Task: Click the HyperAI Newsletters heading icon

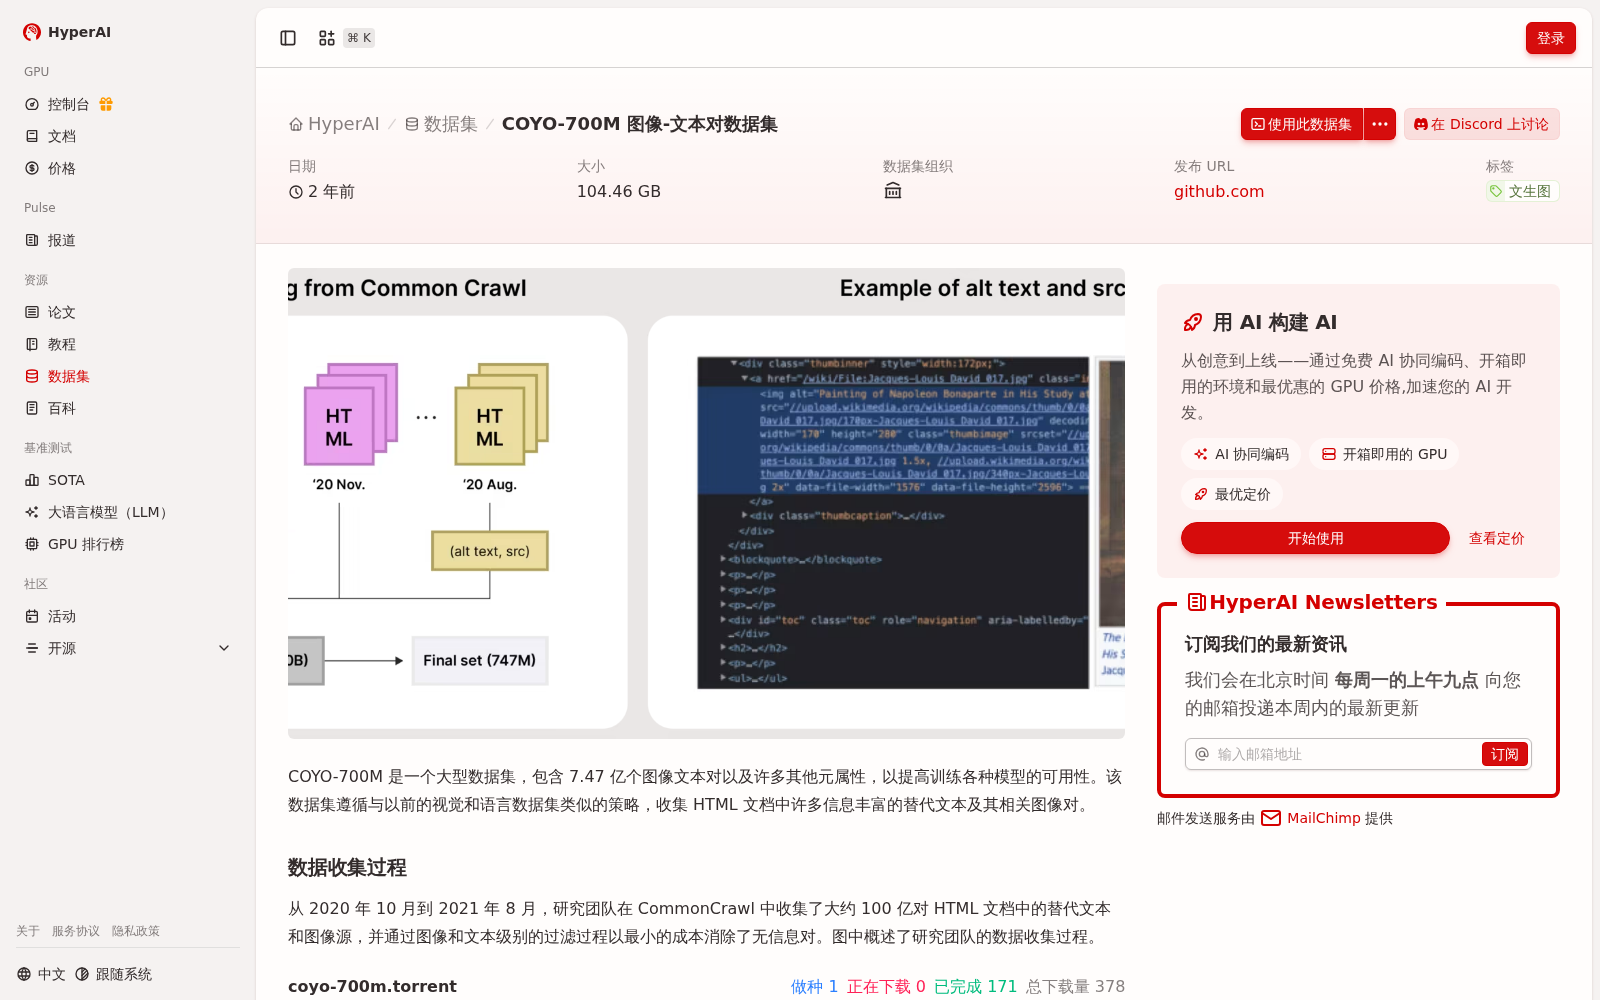Action: (1196, 602)
